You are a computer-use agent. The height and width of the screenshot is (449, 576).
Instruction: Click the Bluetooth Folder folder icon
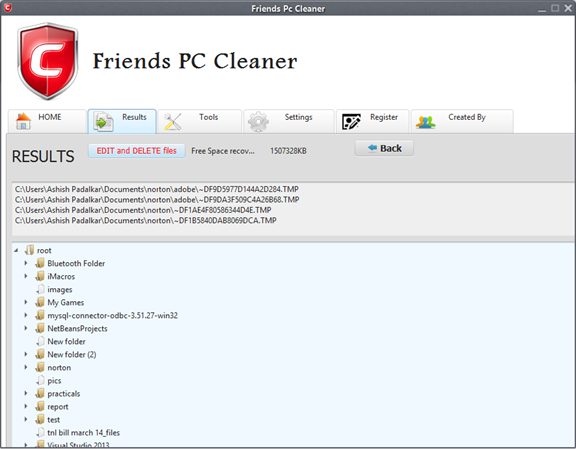(40, 263)
